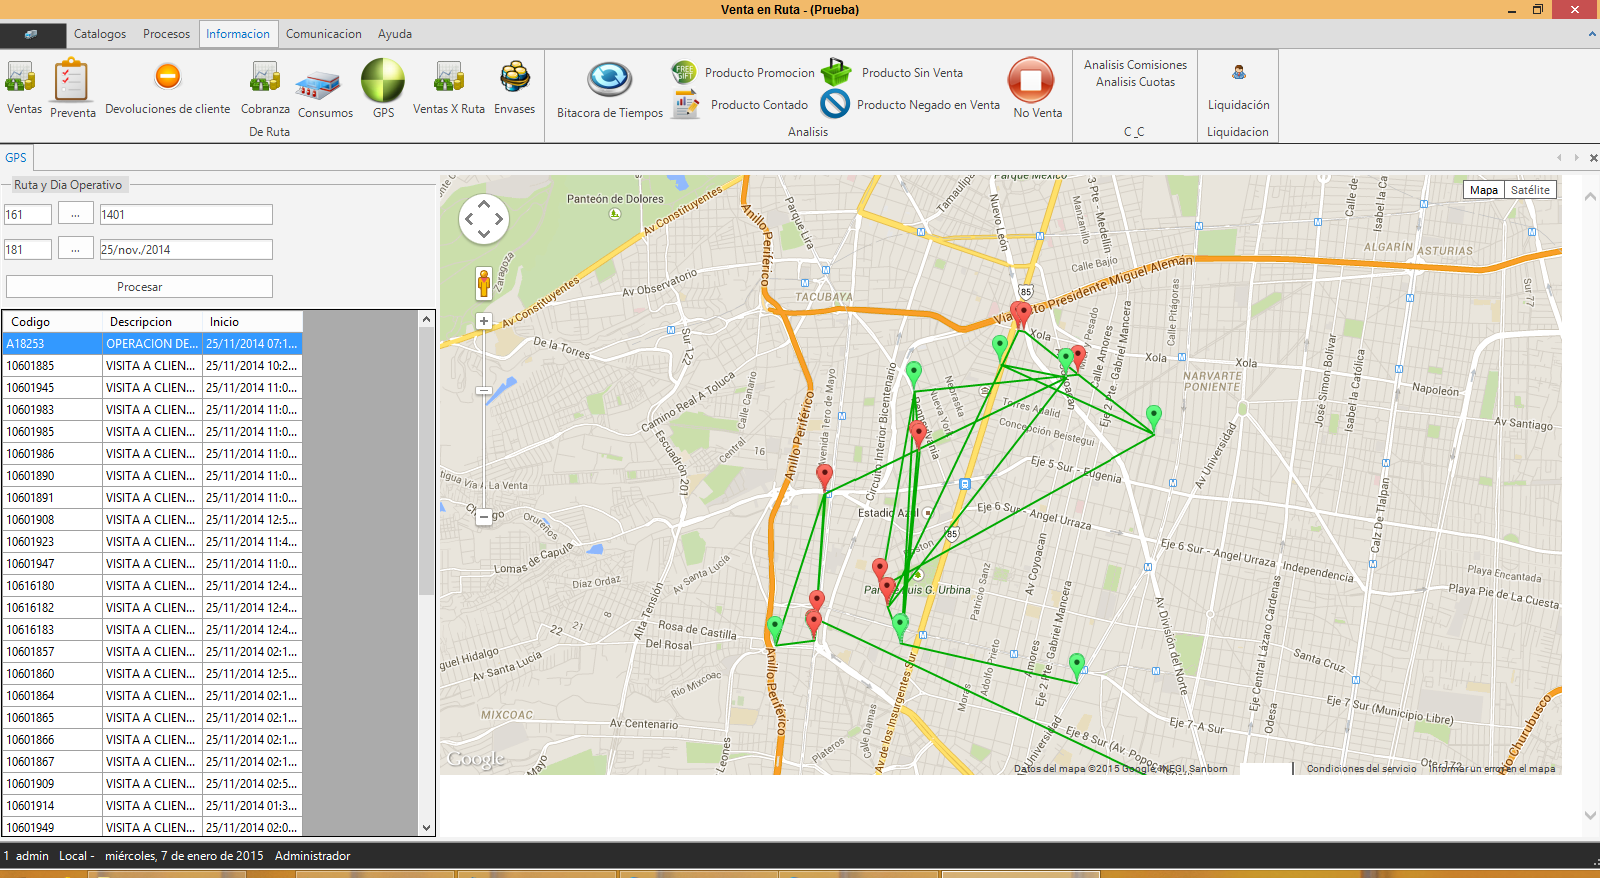Open Analisis Comisiones
This screenshot has height=878, width=1600.
(1135, 65)
